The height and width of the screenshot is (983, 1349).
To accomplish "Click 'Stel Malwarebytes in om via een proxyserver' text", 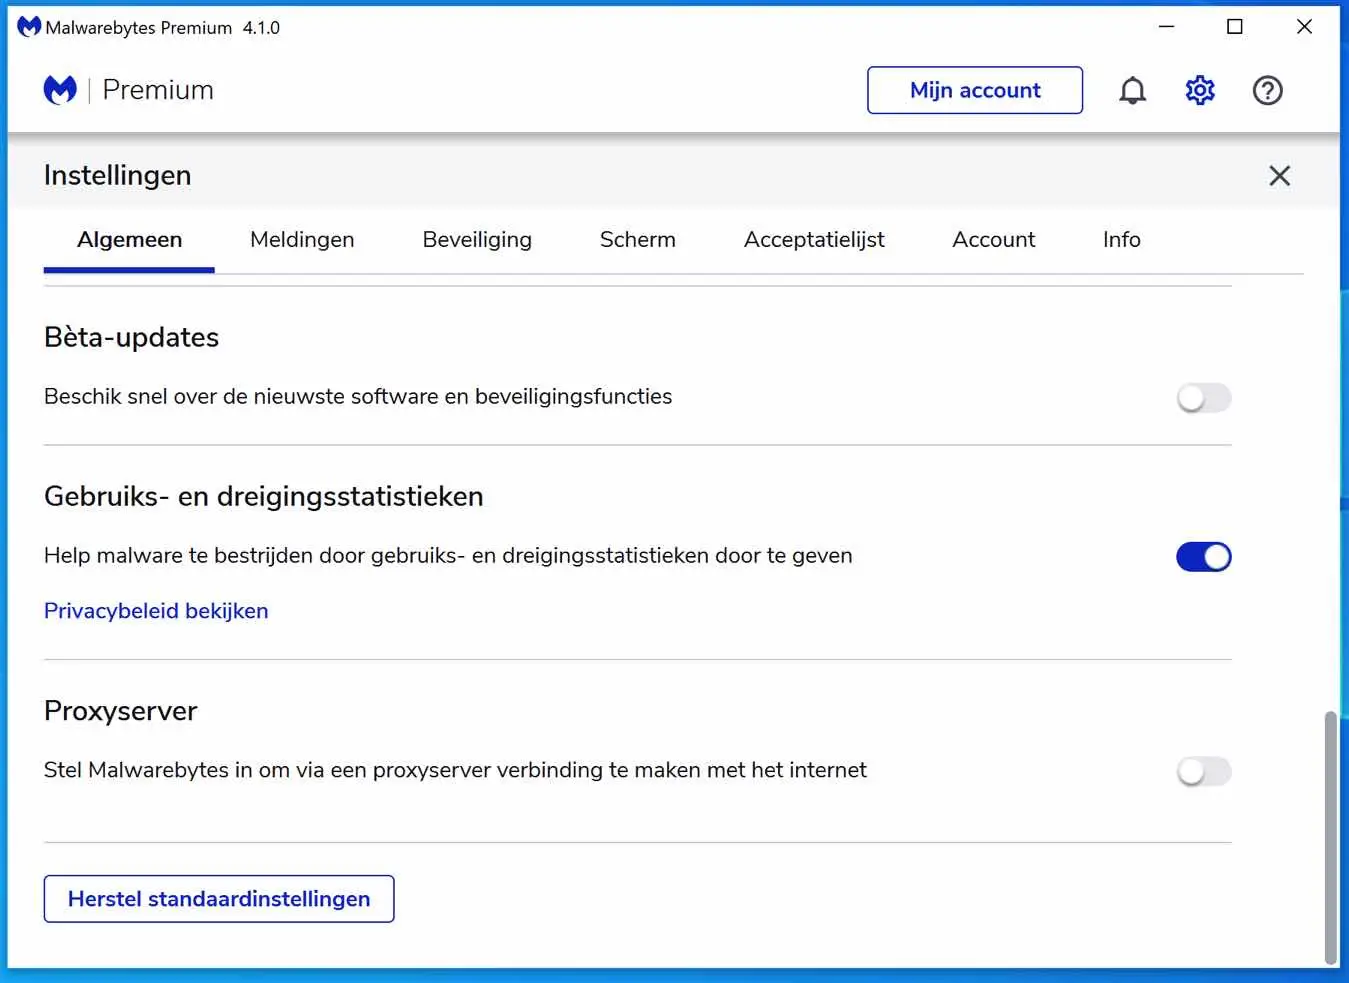I will click(x=455, y=771).
